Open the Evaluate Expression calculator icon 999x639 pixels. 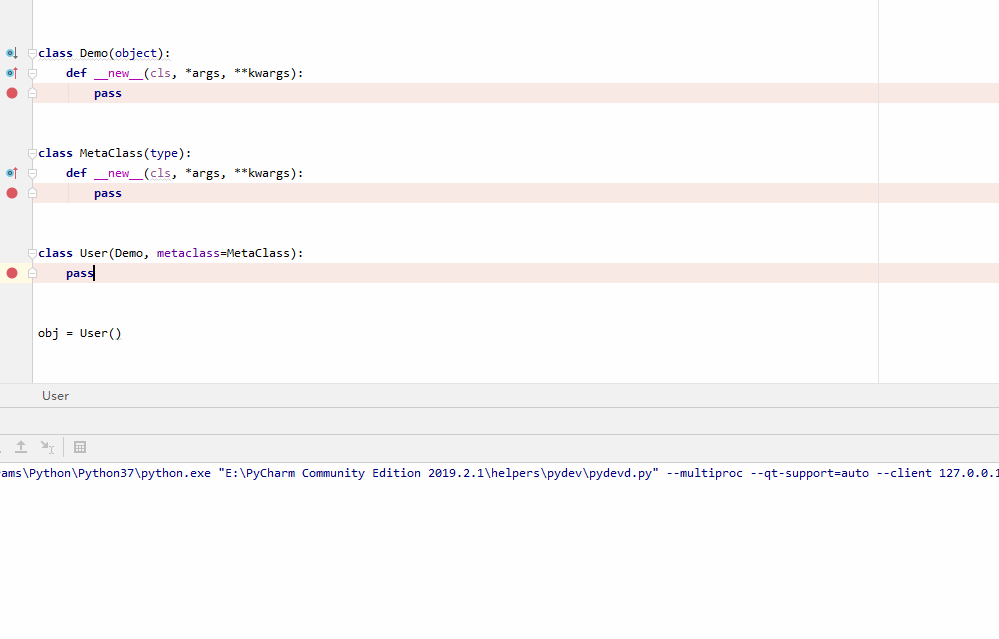[80, 447]
